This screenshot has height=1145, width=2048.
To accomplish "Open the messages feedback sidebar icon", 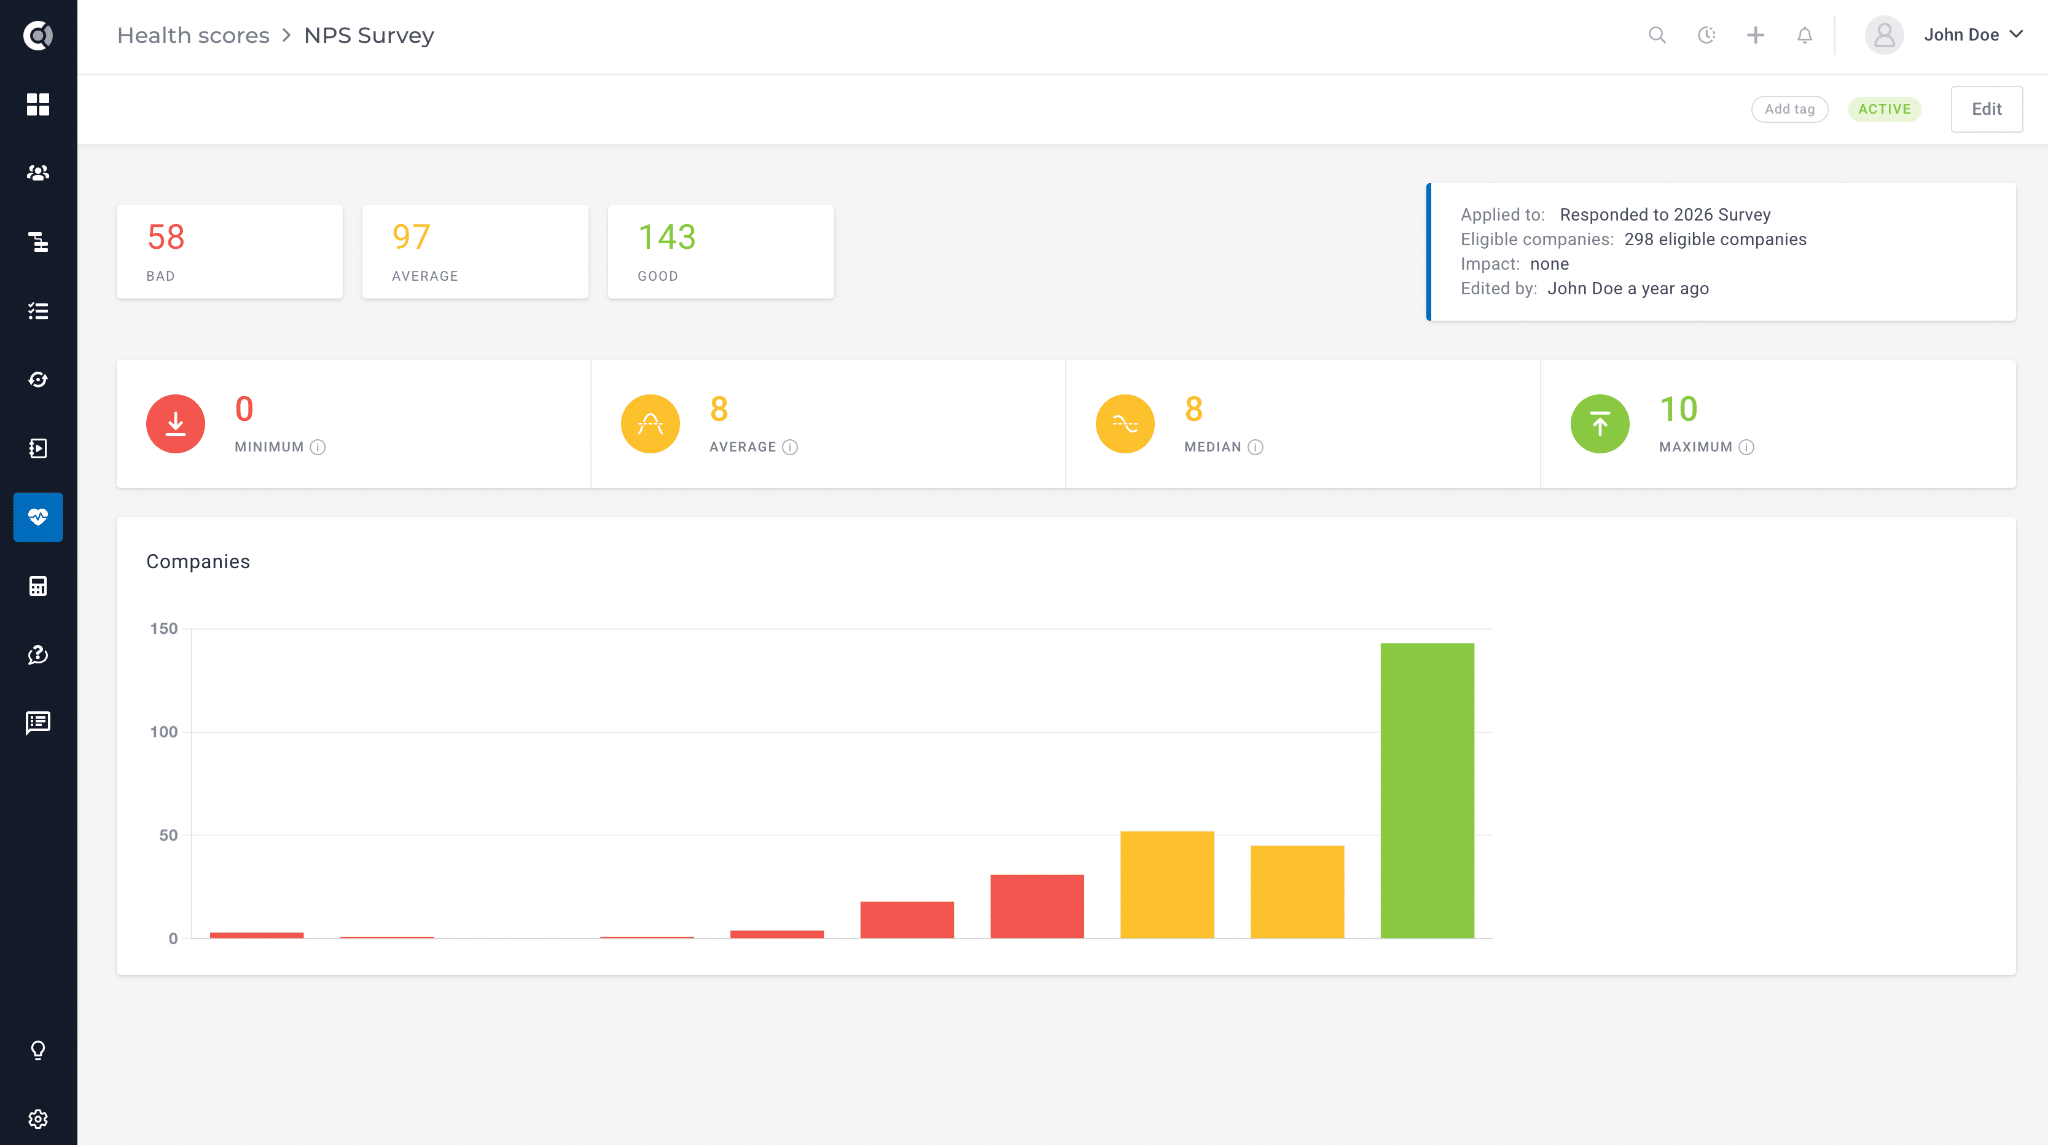I will [38, 723].
